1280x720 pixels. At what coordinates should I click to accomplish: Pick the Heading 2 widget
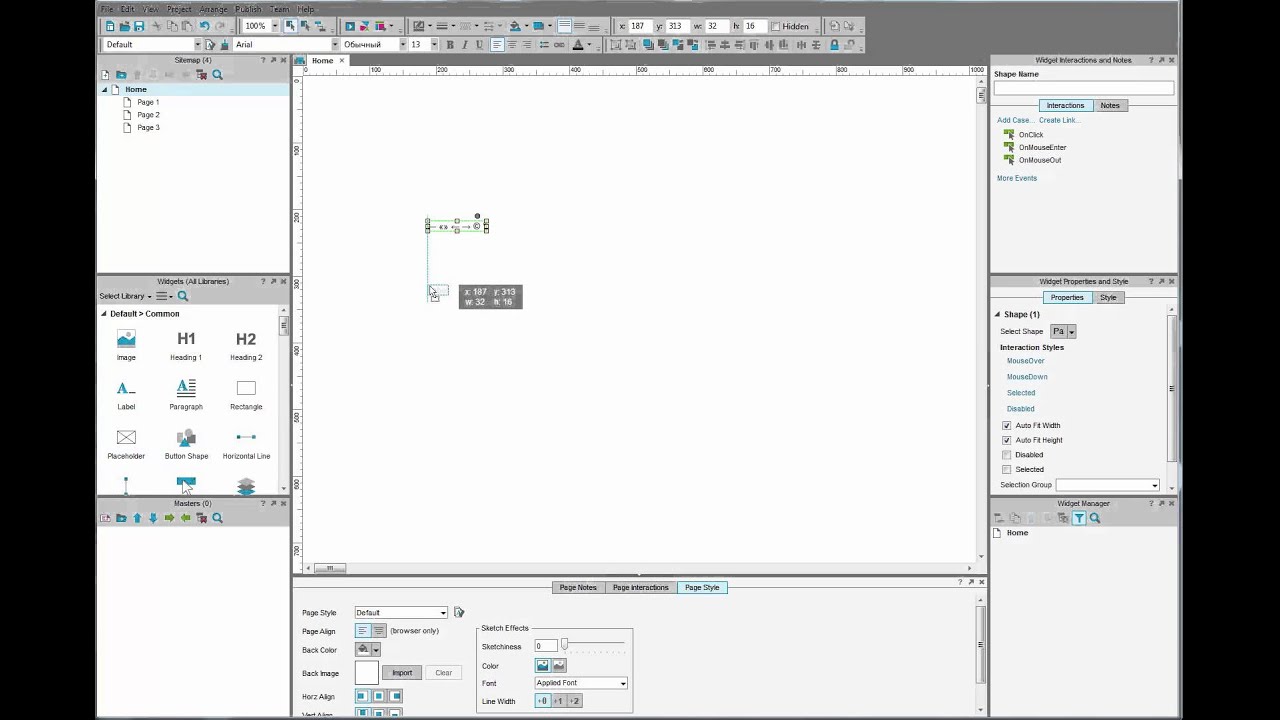point(246,346)
